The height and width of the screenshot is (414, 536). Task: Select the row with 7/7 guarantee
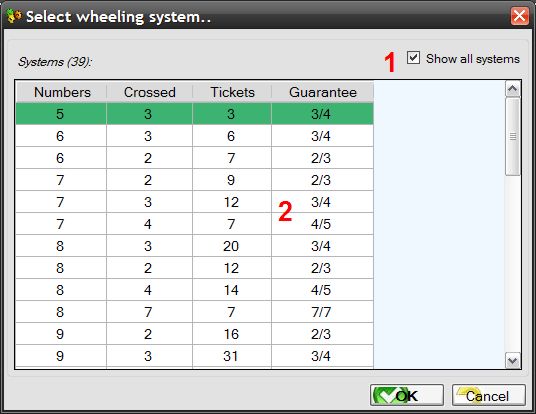(x=195, y=312)
